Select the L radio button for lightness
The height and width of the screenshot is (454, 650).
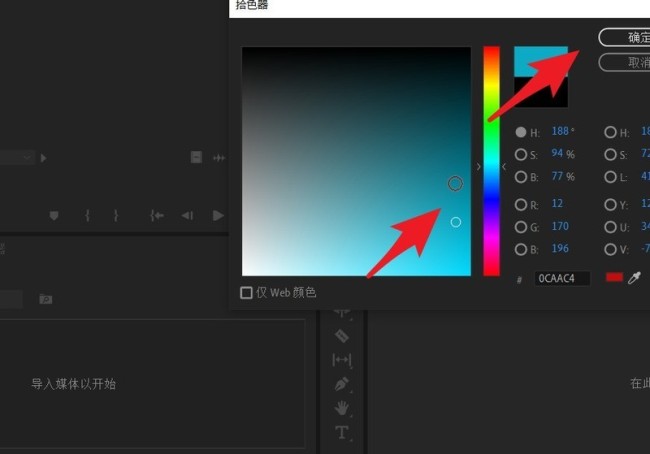(610, 177)
